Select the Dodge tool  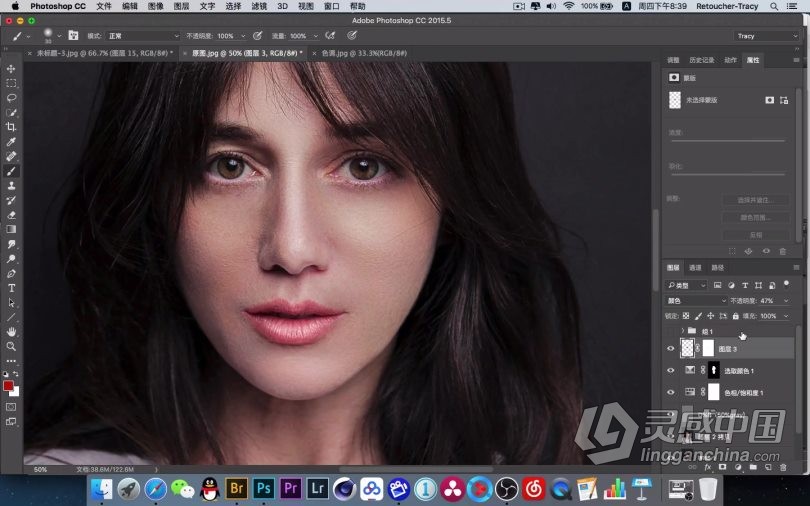coord(11,259)
